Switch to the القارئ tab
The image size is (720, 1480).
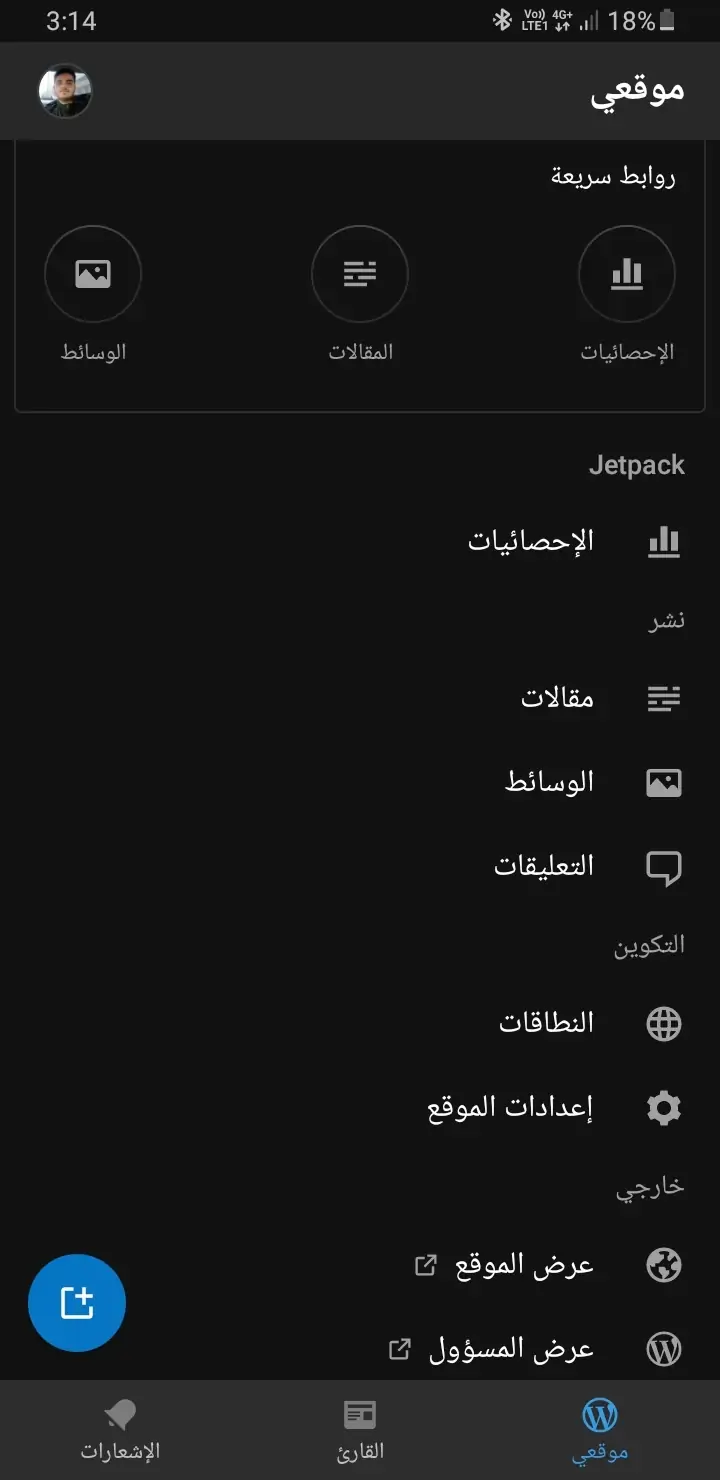click(x=360, y=1430)
